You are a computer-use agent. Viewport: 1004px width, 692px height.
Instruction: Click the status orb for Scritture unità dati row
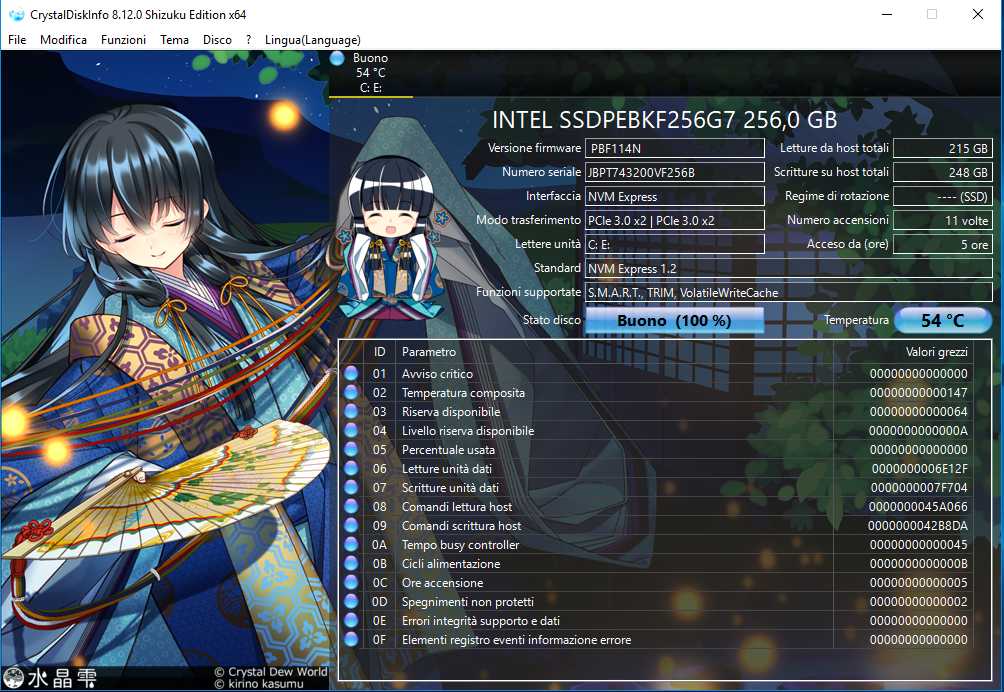click(351, 487)
